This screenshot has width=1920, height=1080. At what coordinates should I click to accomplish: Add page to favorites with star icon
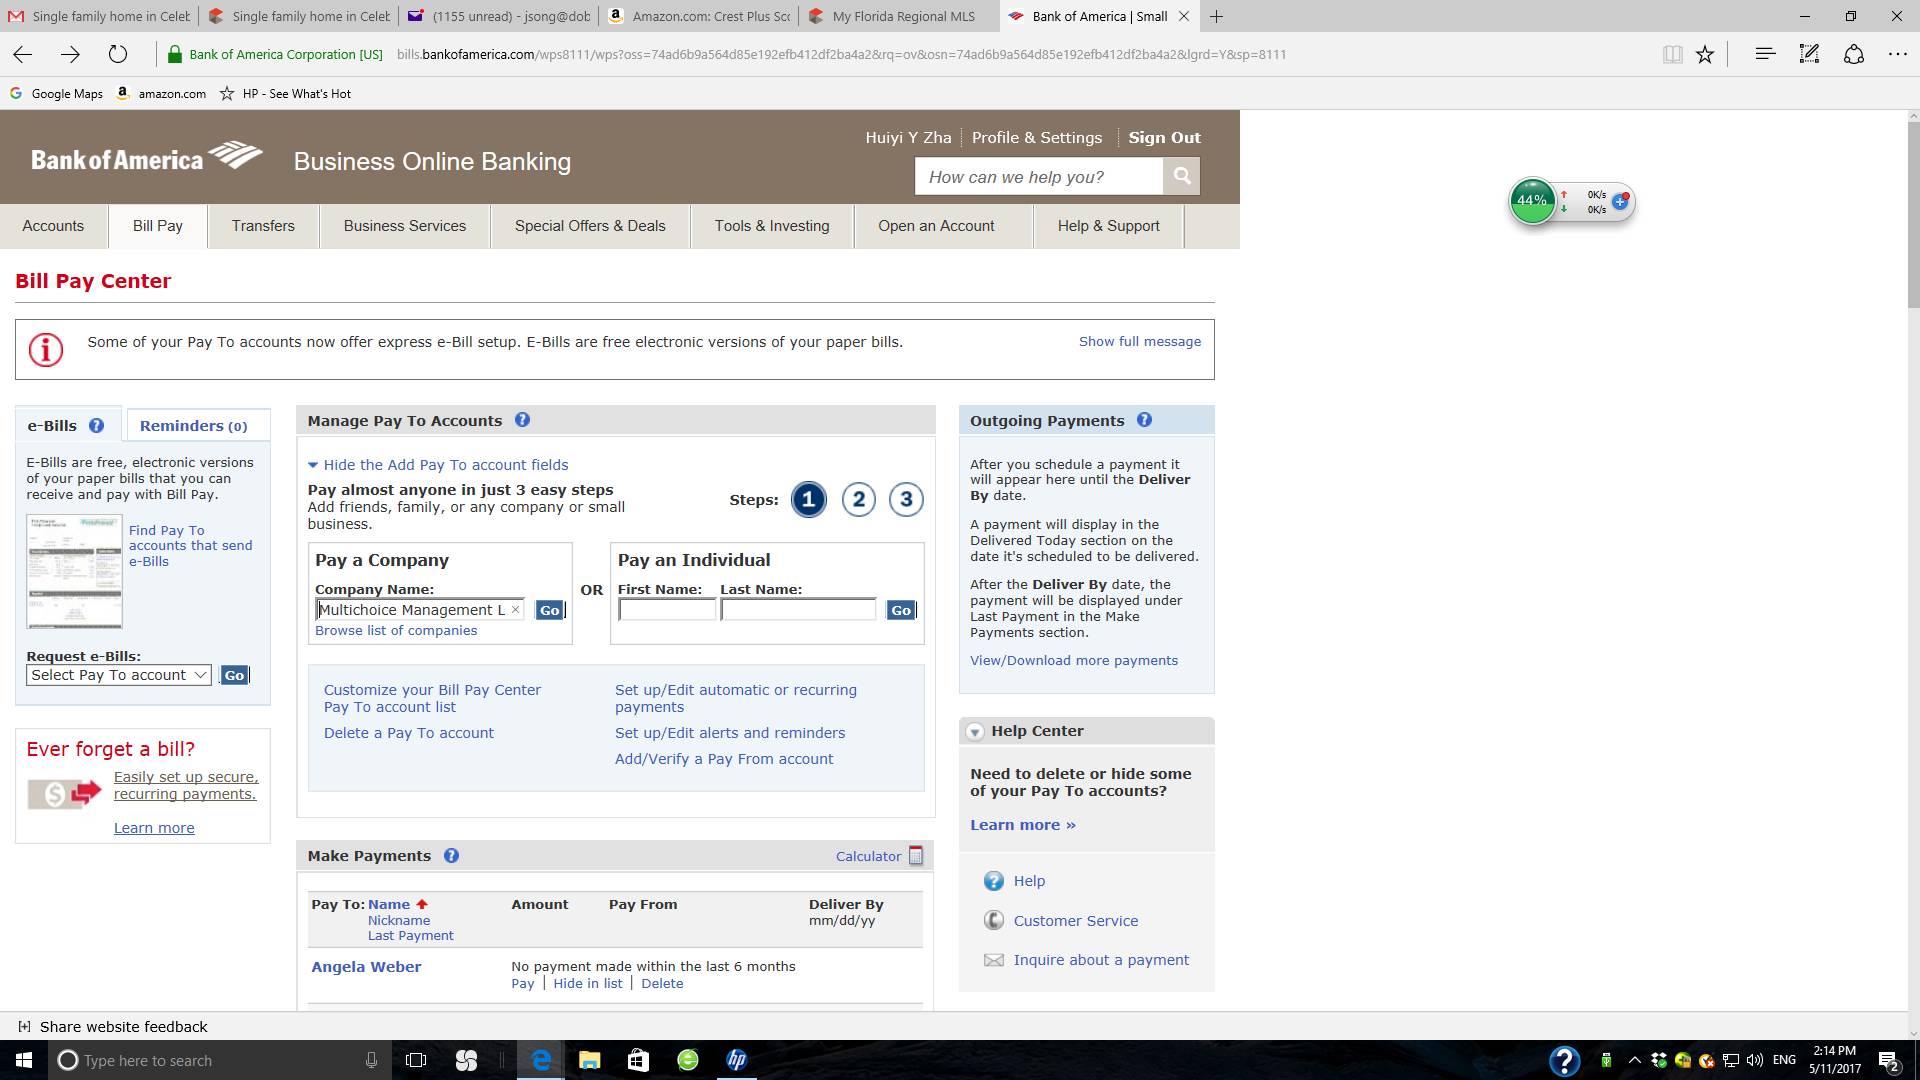point(1705,55)
